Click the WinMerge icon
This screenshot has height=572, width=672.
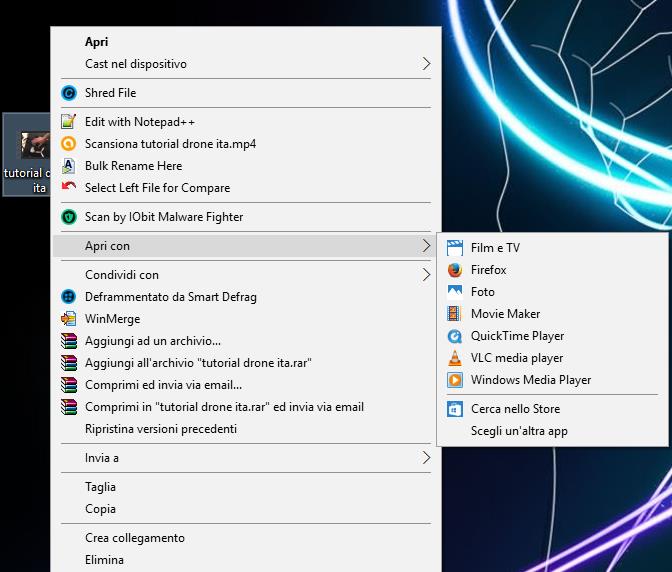coord(68,319)
